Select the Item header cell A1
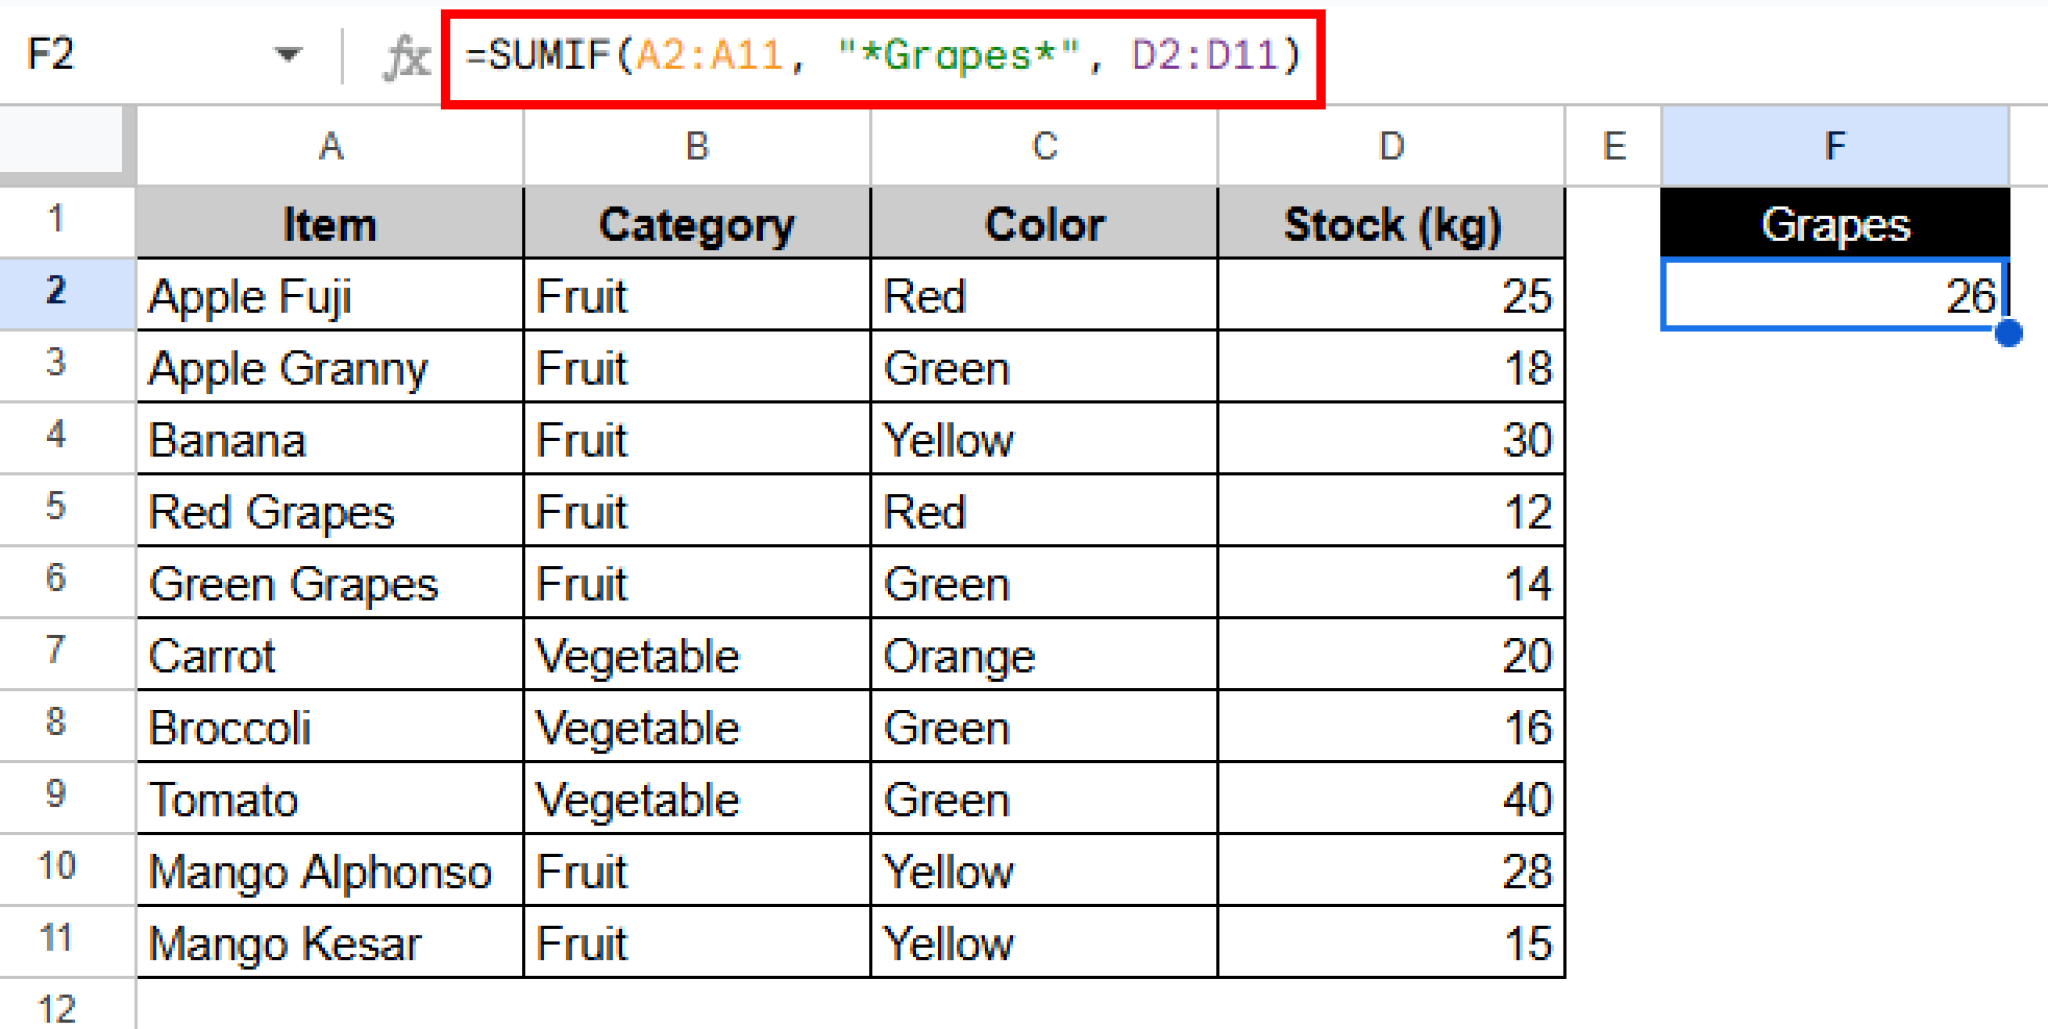Image resolution: width=2048 pixels, height=1029 pixels. click(x=328, y=222)
